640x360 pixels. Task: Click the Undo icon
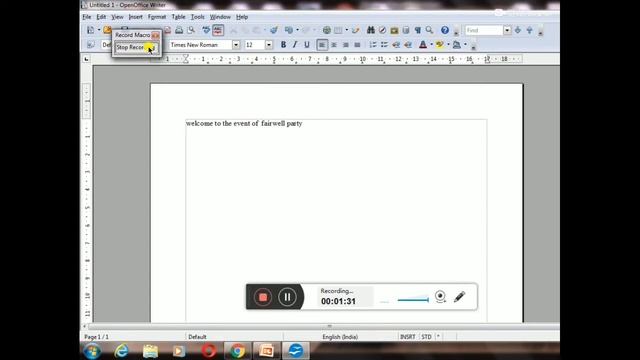[x=289, y=30]
